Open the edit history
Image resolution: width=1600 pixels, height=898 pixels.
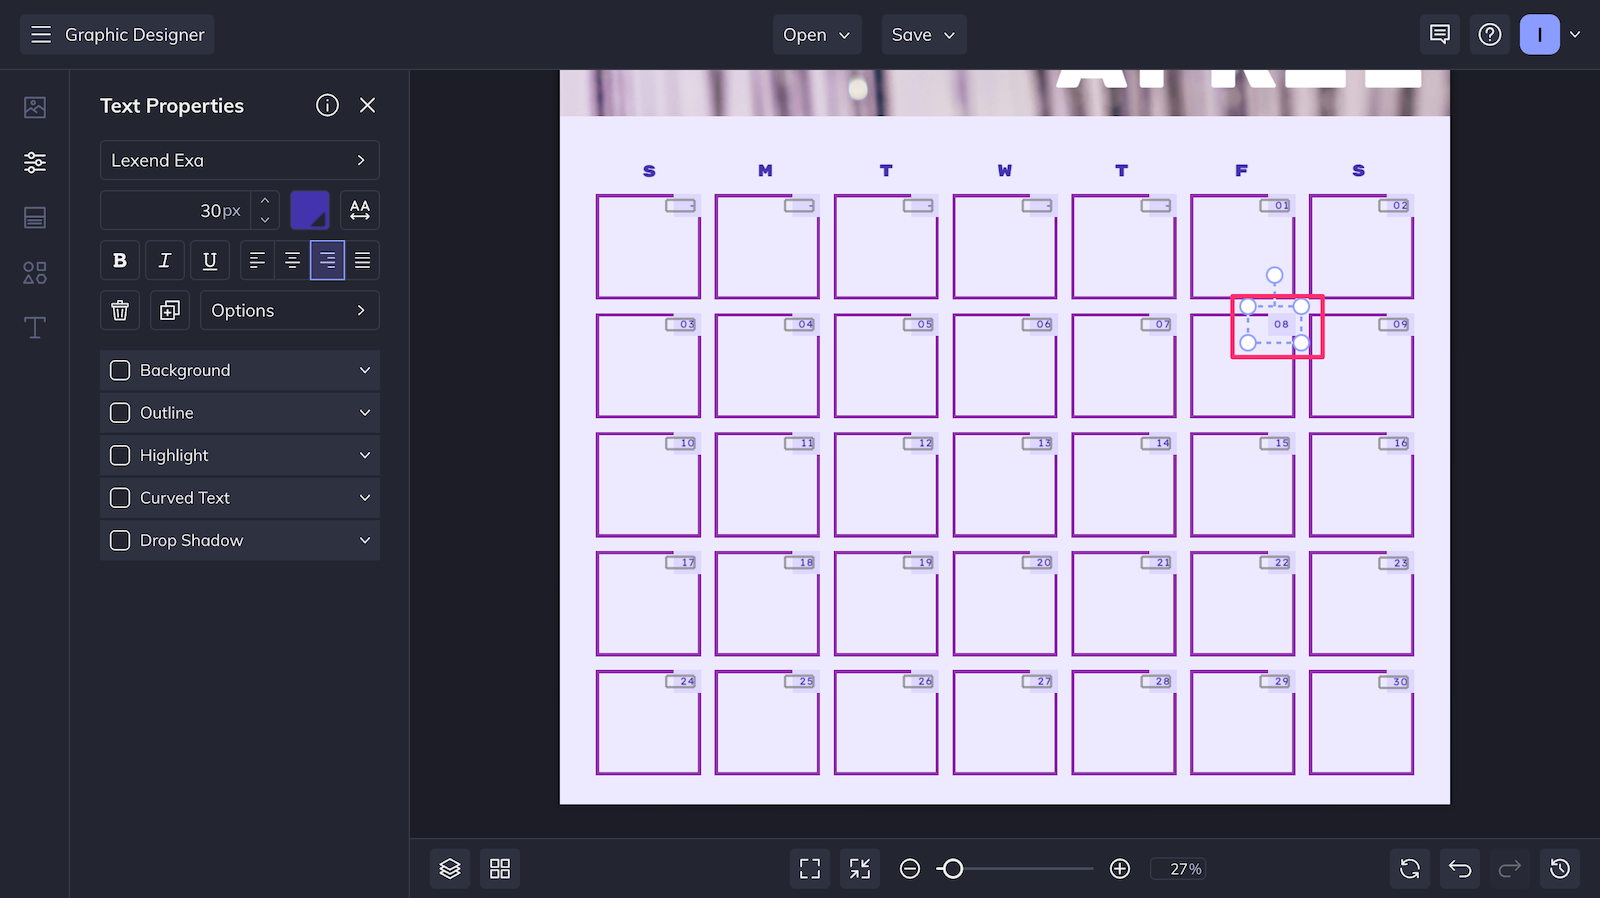(1560, 869)
